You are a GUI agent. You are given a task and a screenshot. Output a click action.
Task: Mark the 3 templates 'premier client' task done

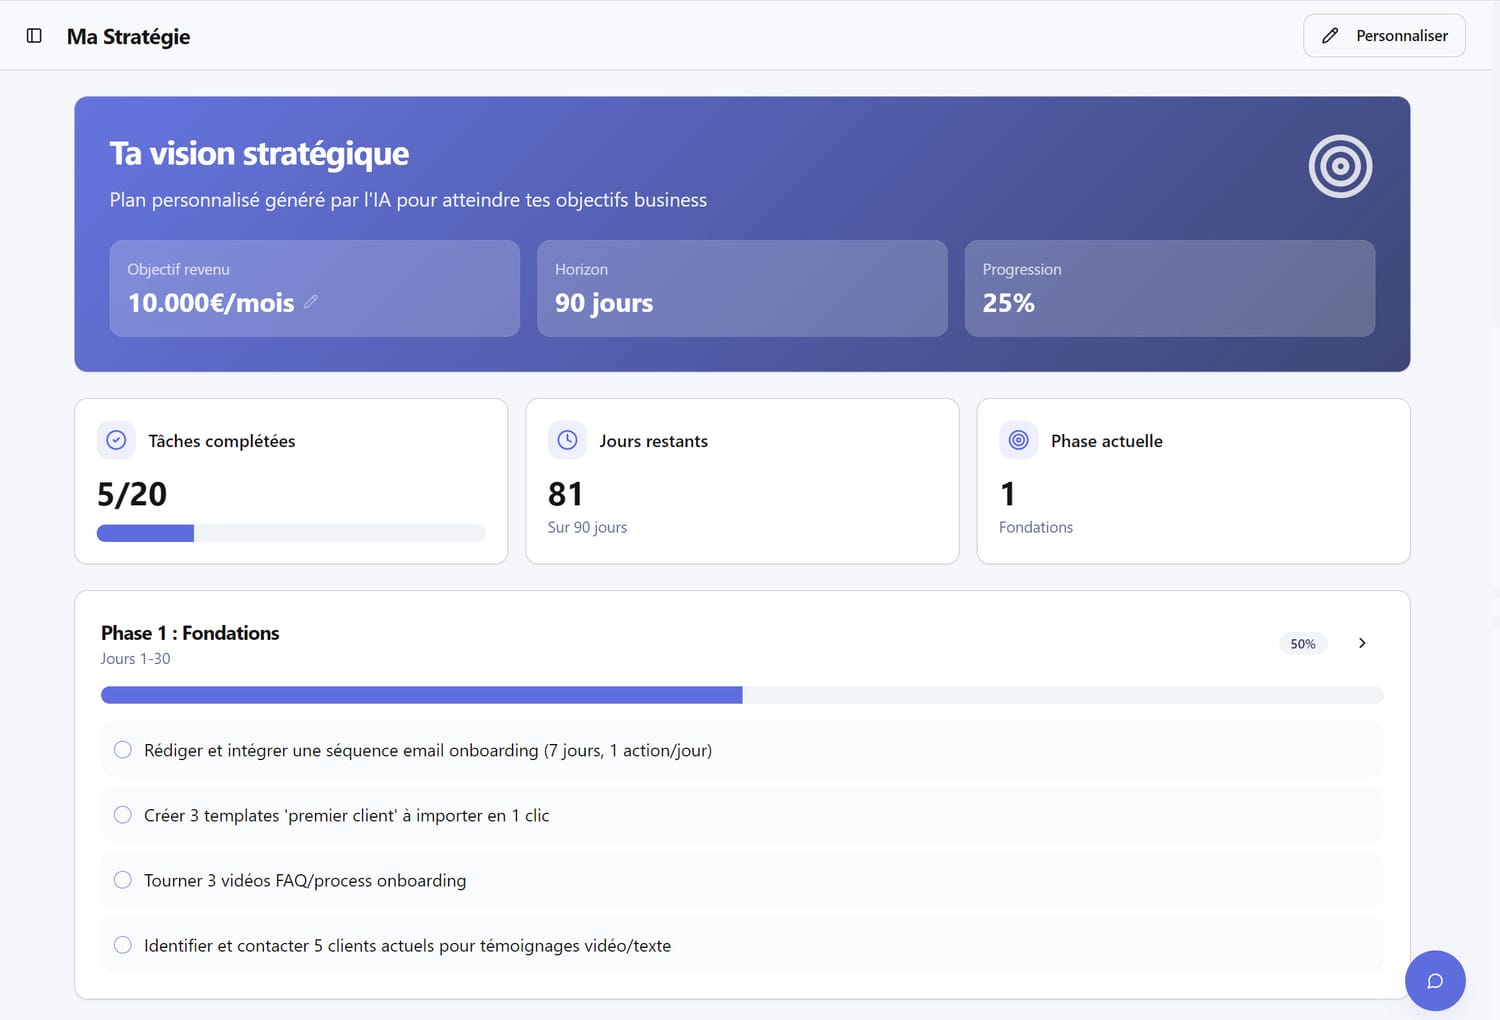(x=123, y=815)
